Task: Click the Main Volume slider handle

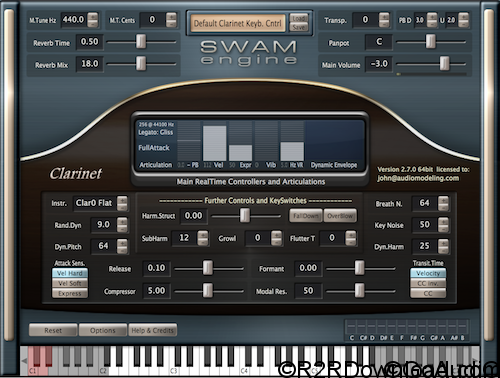Action: pyautogui.click(x=444, y=63)
